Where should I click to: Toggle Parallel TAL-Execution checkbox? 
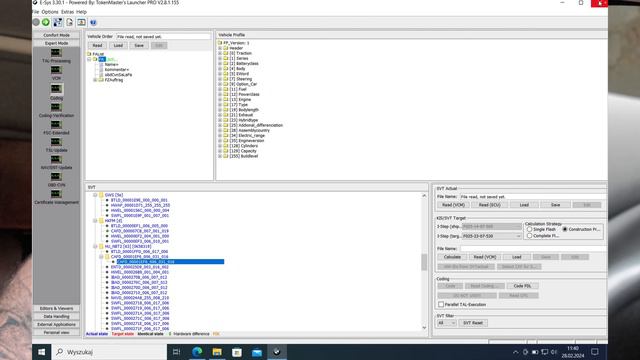[441, 304]
